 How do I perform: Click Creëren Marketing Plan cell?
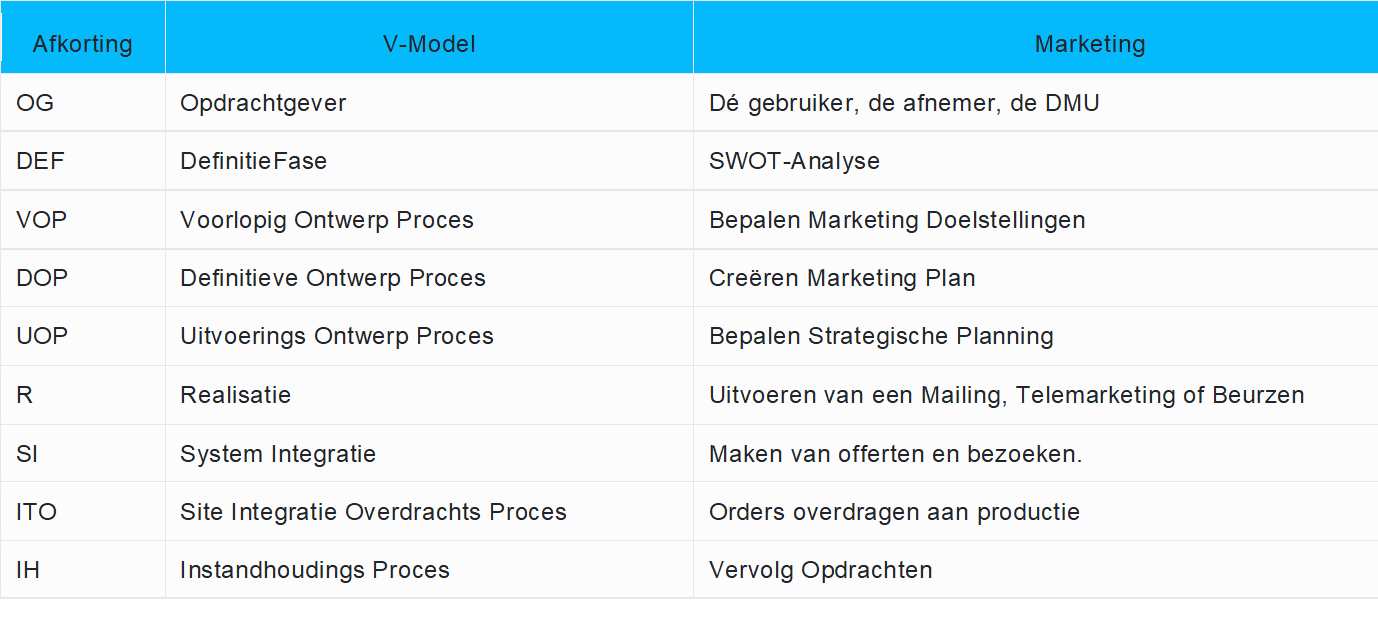point(842,278)
